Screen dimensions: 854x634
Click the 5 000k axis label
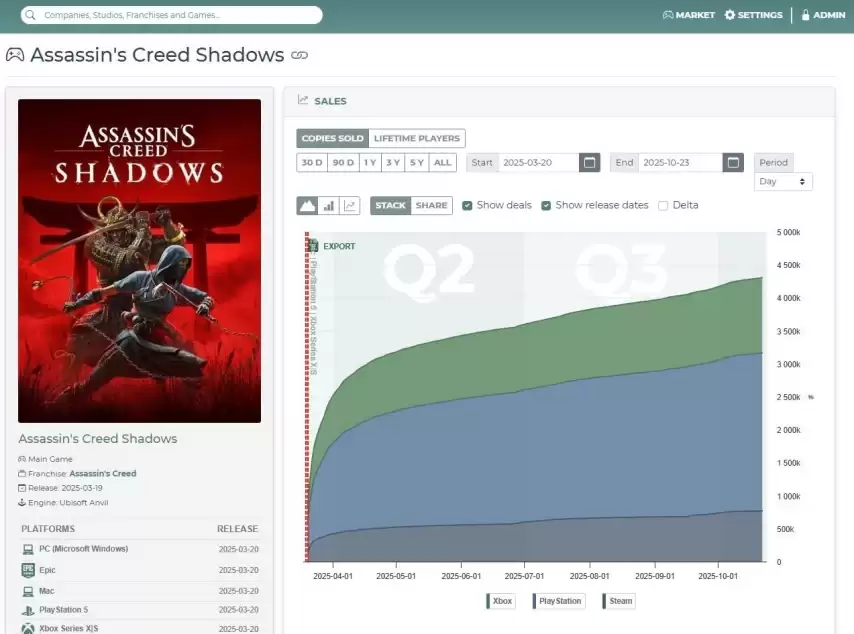(788, 232)
